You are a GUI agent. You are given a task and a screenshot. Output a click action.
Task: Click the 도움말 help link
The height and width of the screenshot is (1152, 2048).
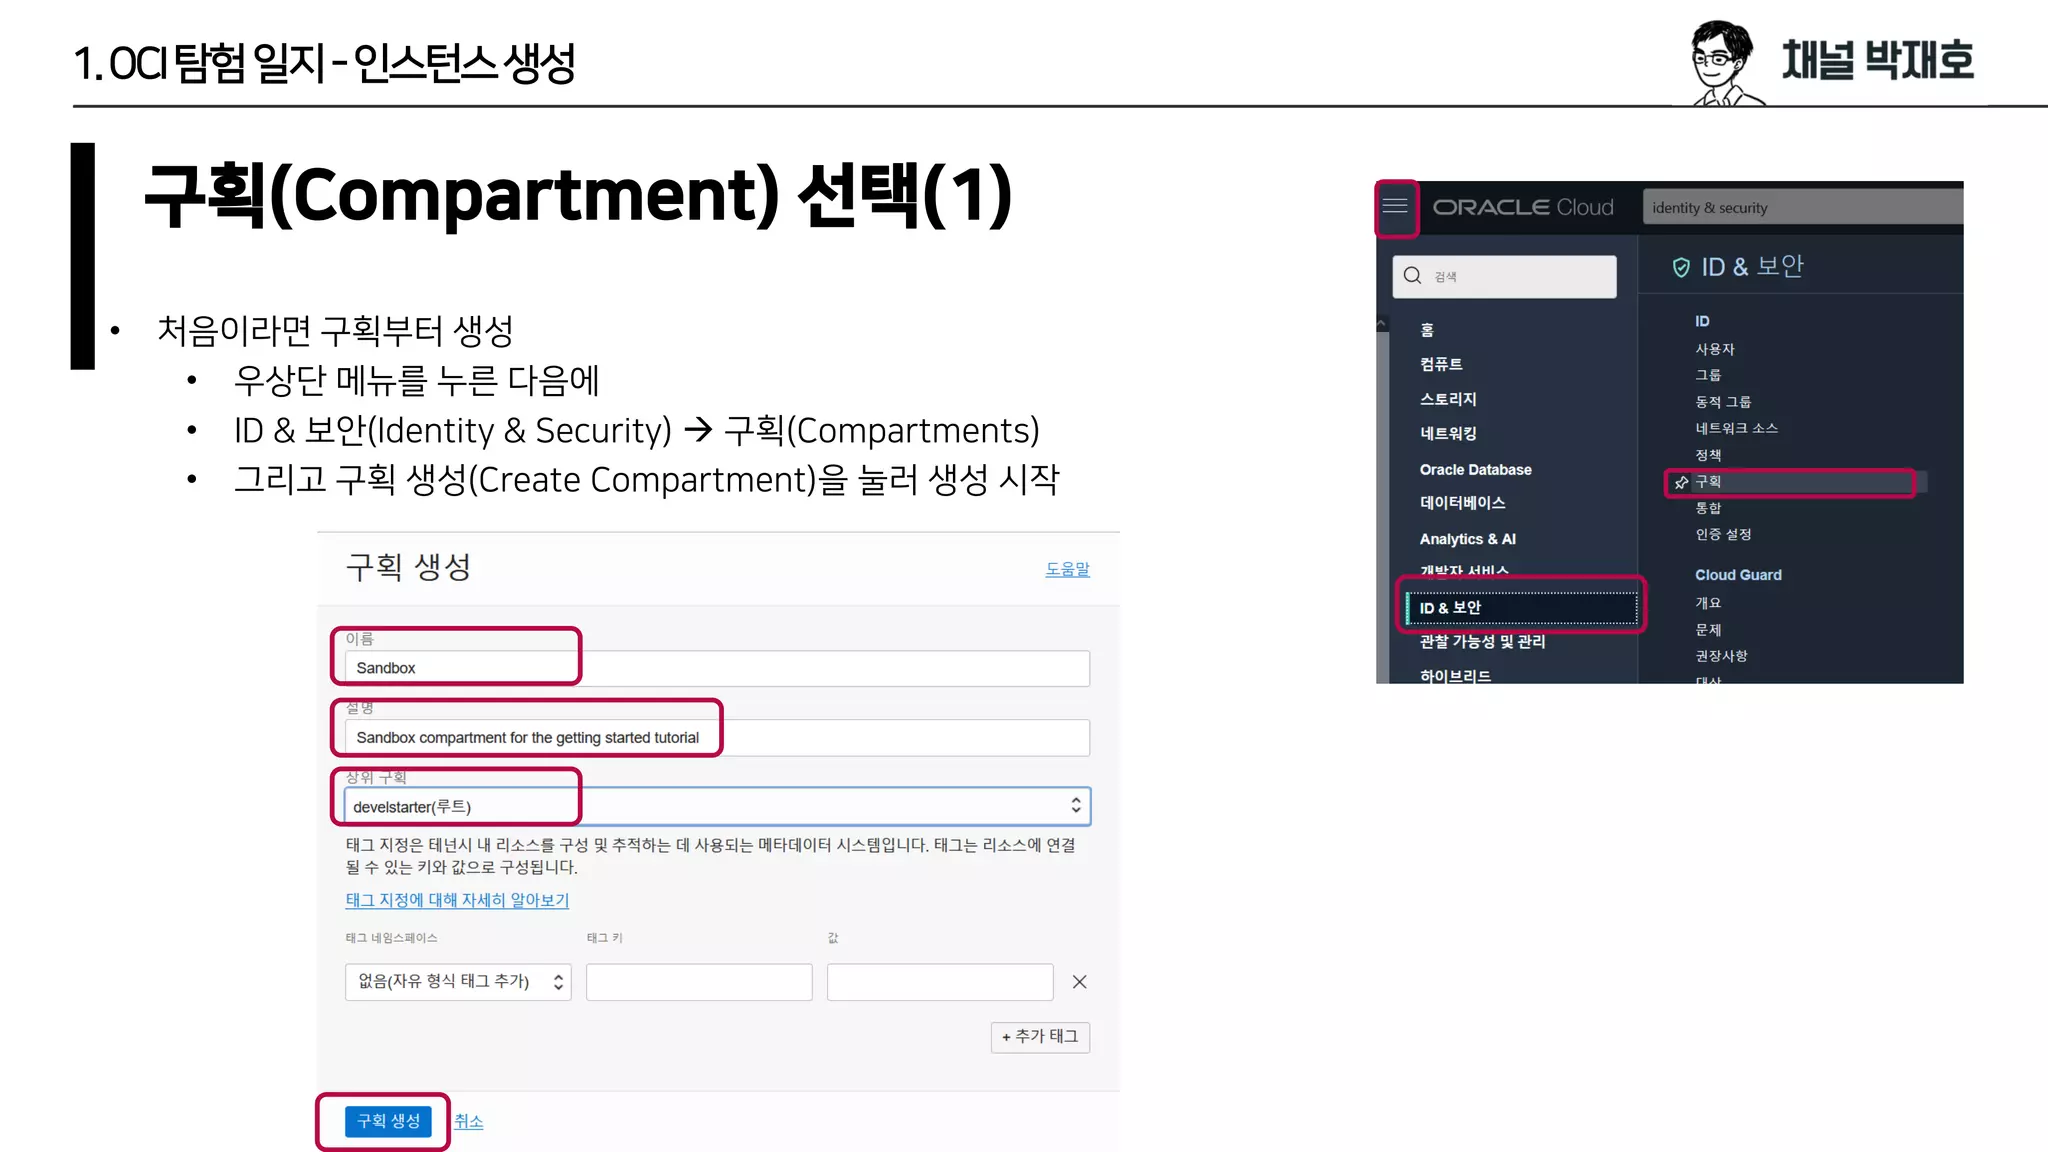click(x=1067, y=569)
